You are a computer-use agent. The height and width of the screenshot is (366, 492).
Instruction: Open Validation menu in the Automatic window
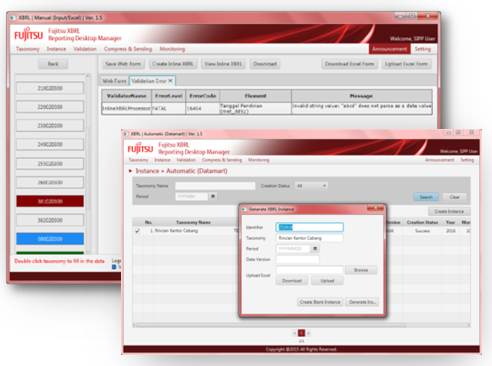186,160
